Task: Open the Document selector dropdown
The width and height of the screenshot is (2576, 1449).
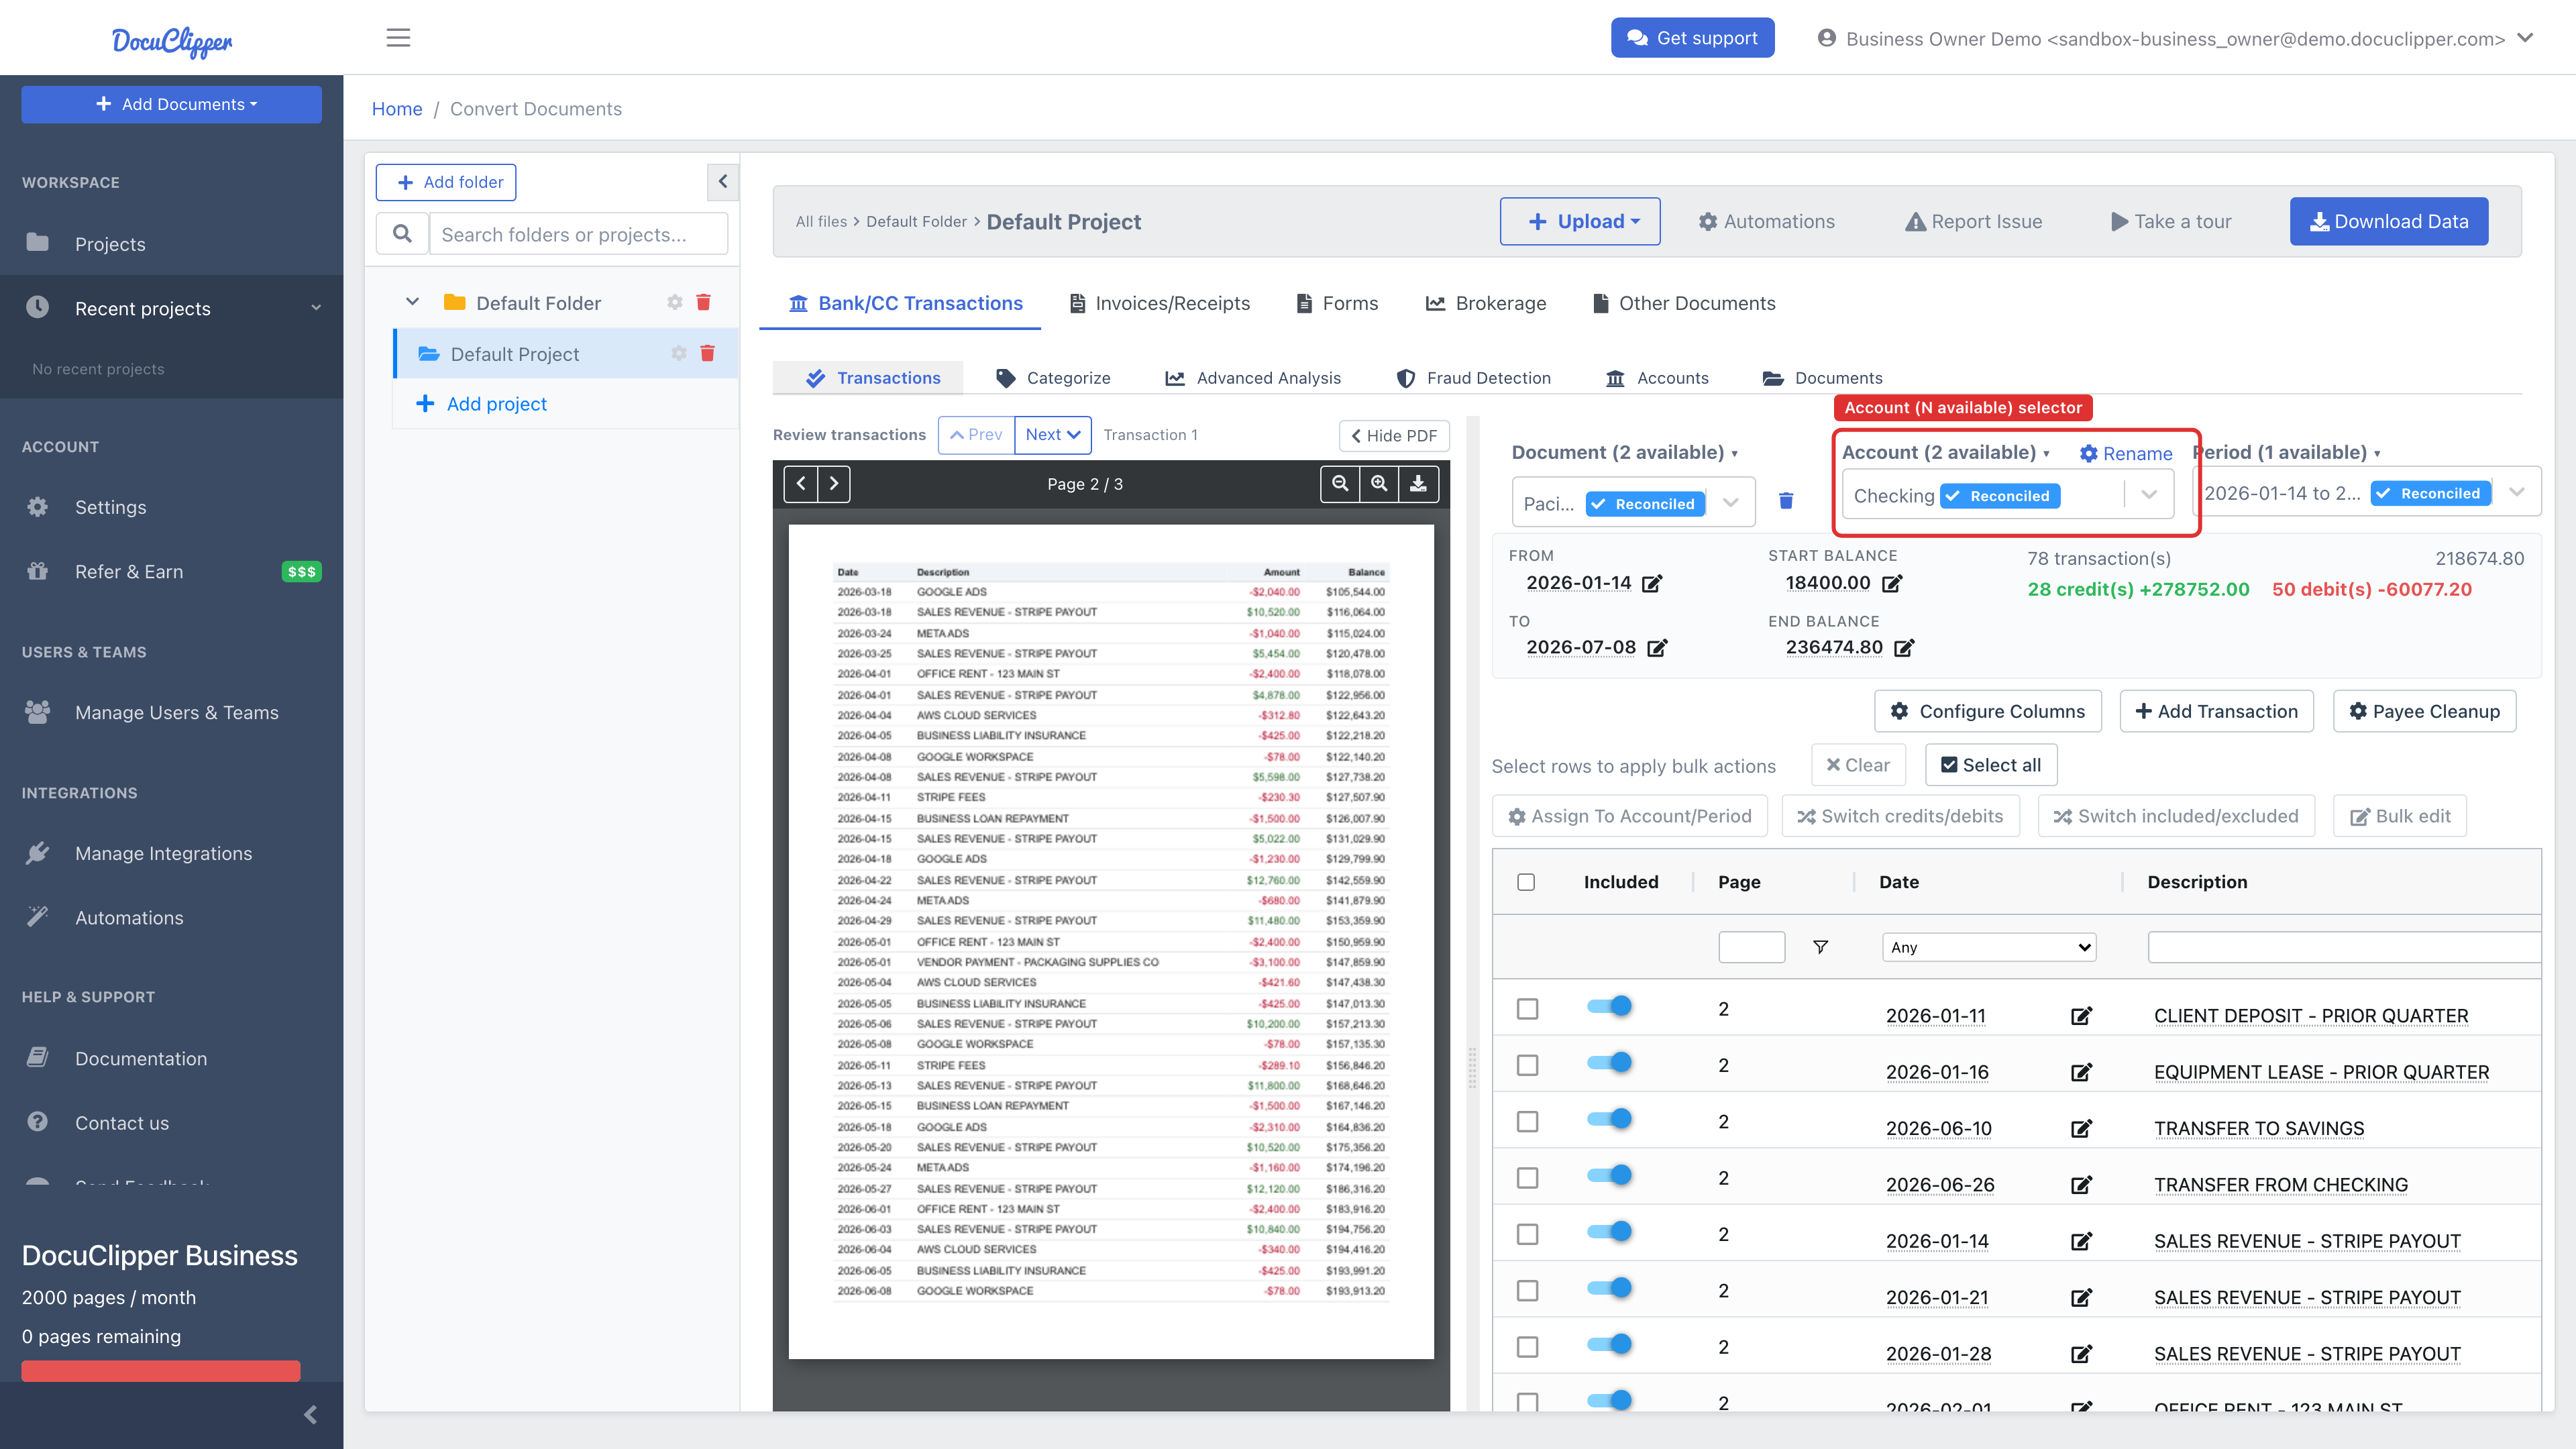Action: [1633, 503]
